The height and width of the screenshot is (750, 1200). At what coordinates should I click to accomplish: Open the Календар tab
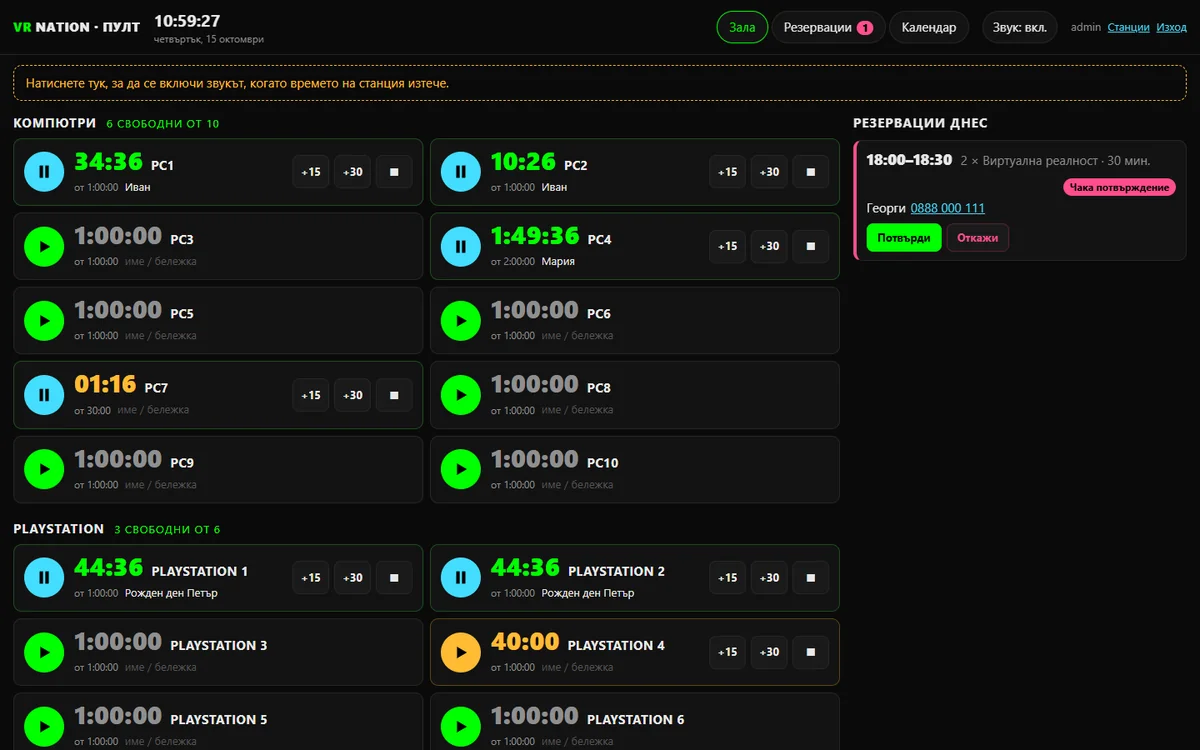click(x=929, y=27)
